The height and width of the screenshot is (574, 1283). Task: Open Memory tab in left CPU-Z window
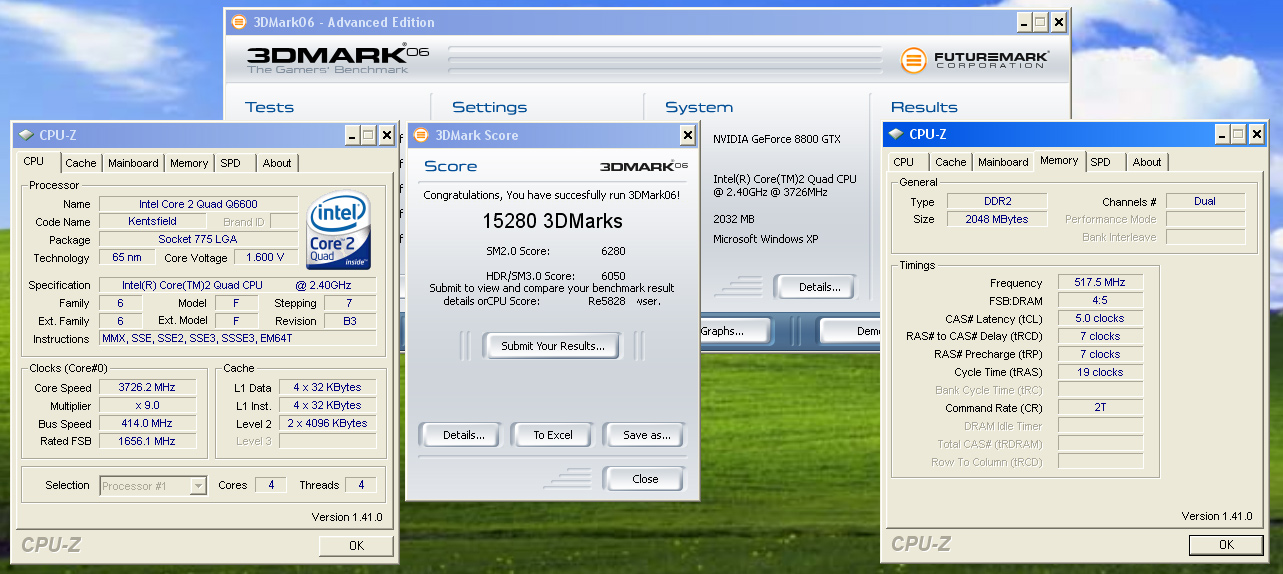(x=189, y=163)
